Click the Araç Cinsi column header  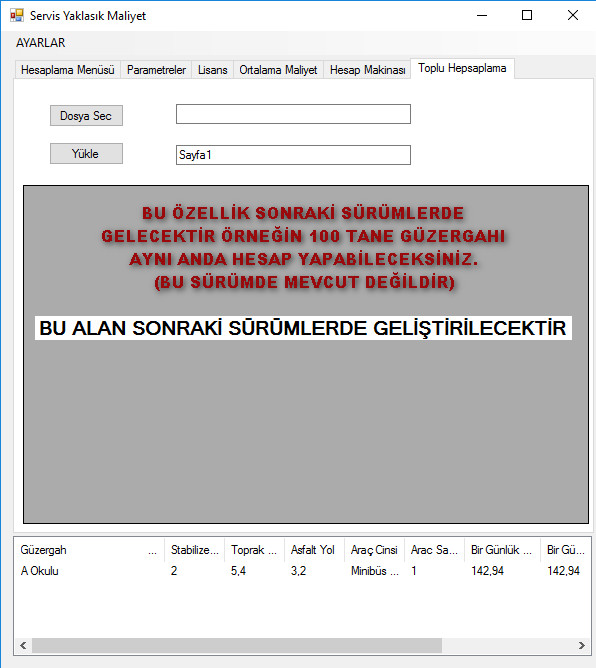[x=374, y=550]
